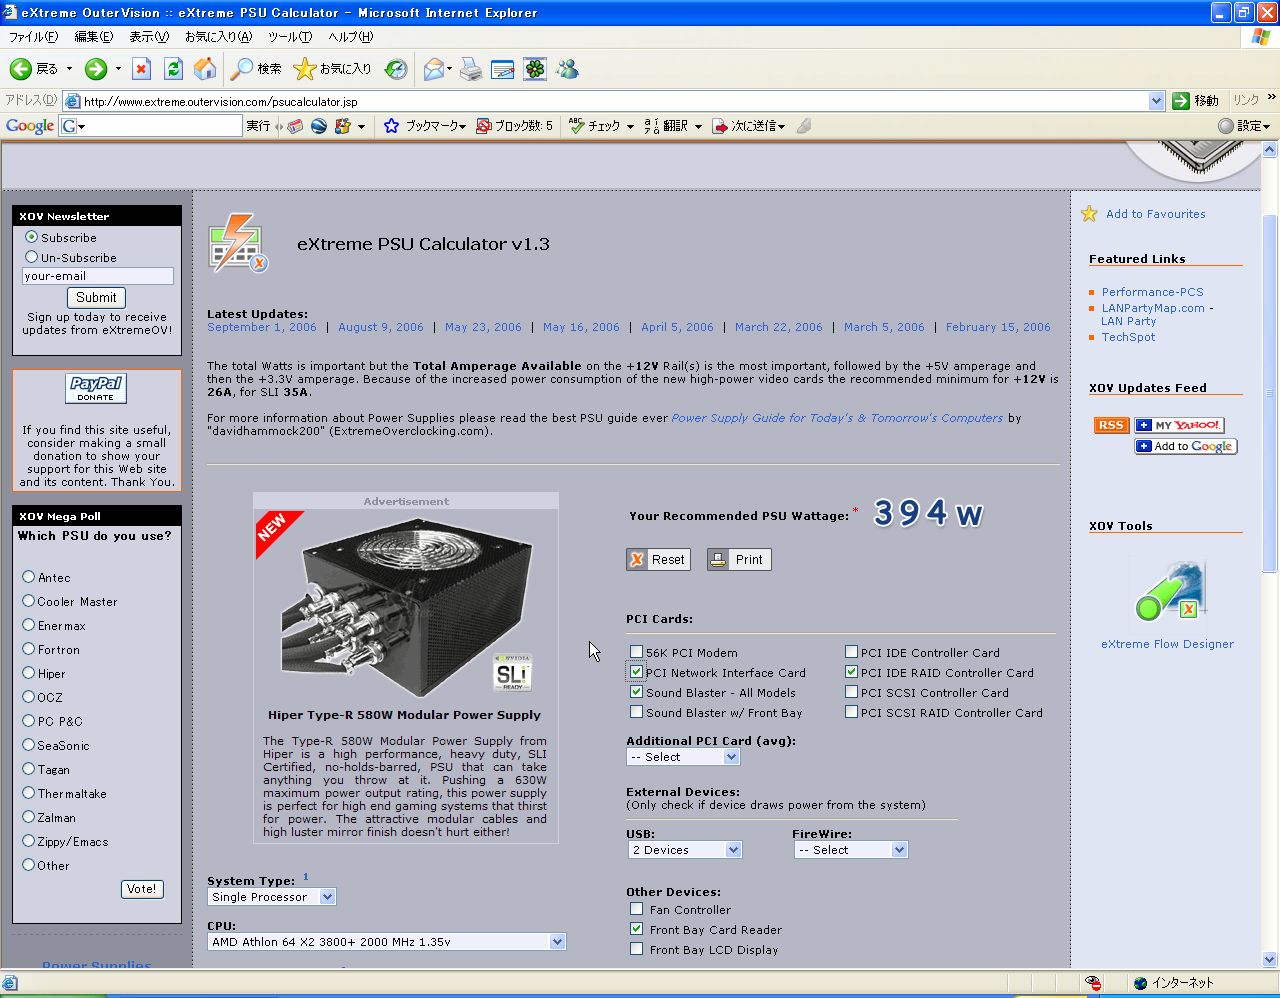Expand the Back button history arrow

(69, 69)
